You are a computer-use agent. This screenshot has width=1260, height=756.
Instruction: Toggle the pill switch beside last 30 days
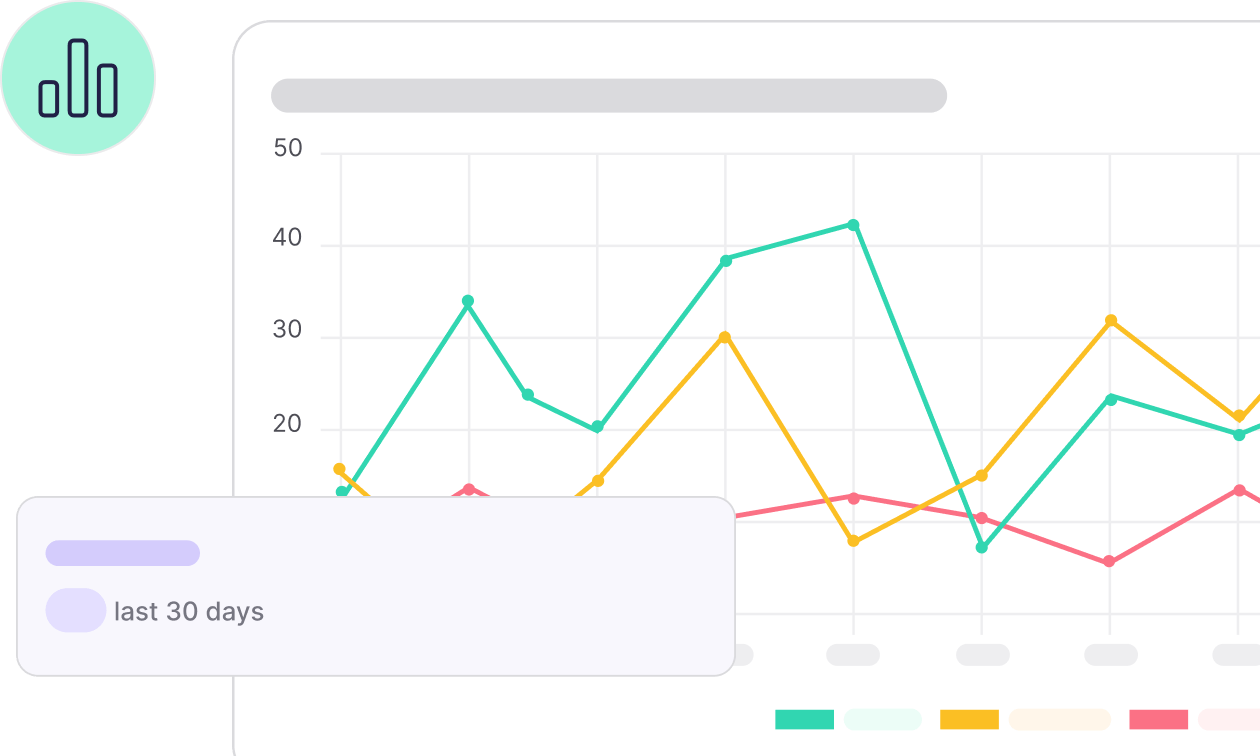coord(76,610)
